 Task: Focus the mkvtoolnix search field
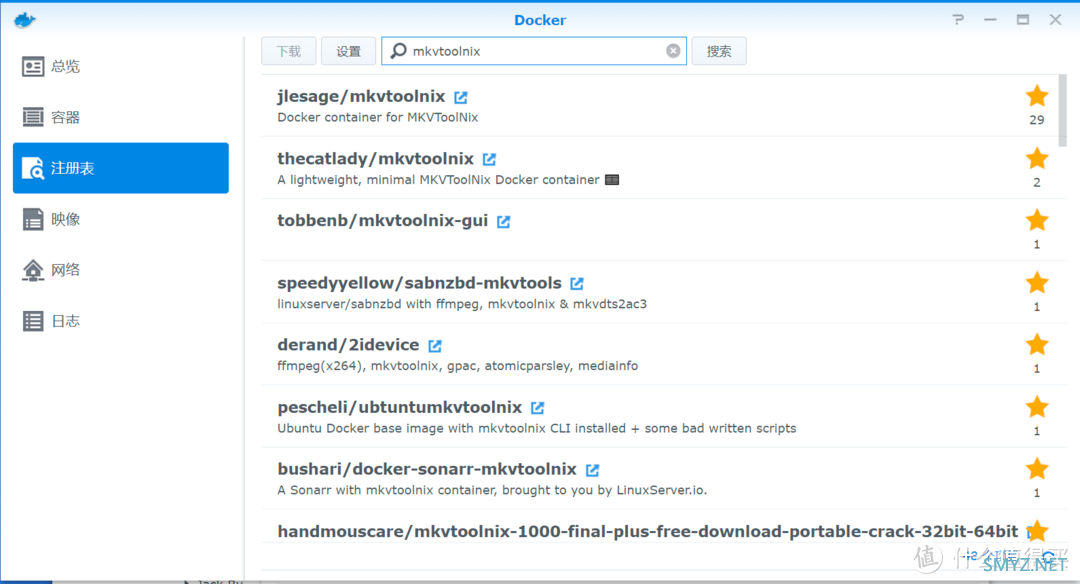pyautogui.click(x=534, y=51)
